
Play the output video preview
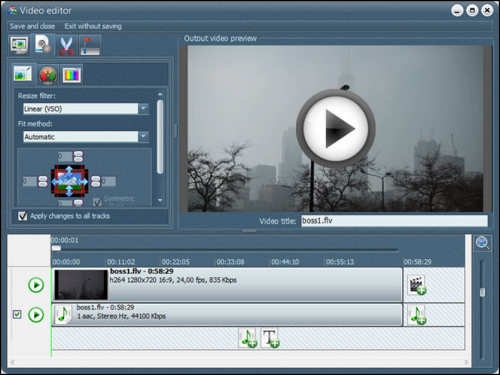pyautogui.click(x=335, y=129)
